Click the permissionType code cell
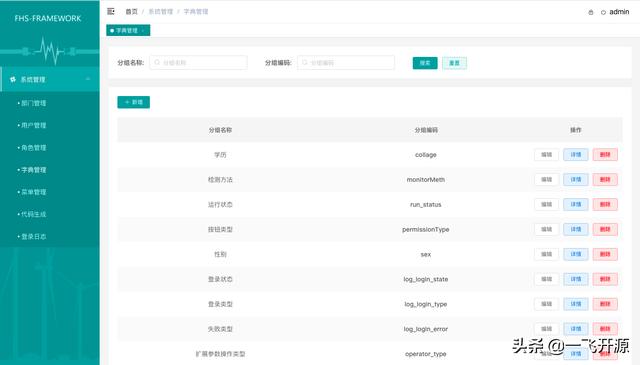 [x=426, y=229]
